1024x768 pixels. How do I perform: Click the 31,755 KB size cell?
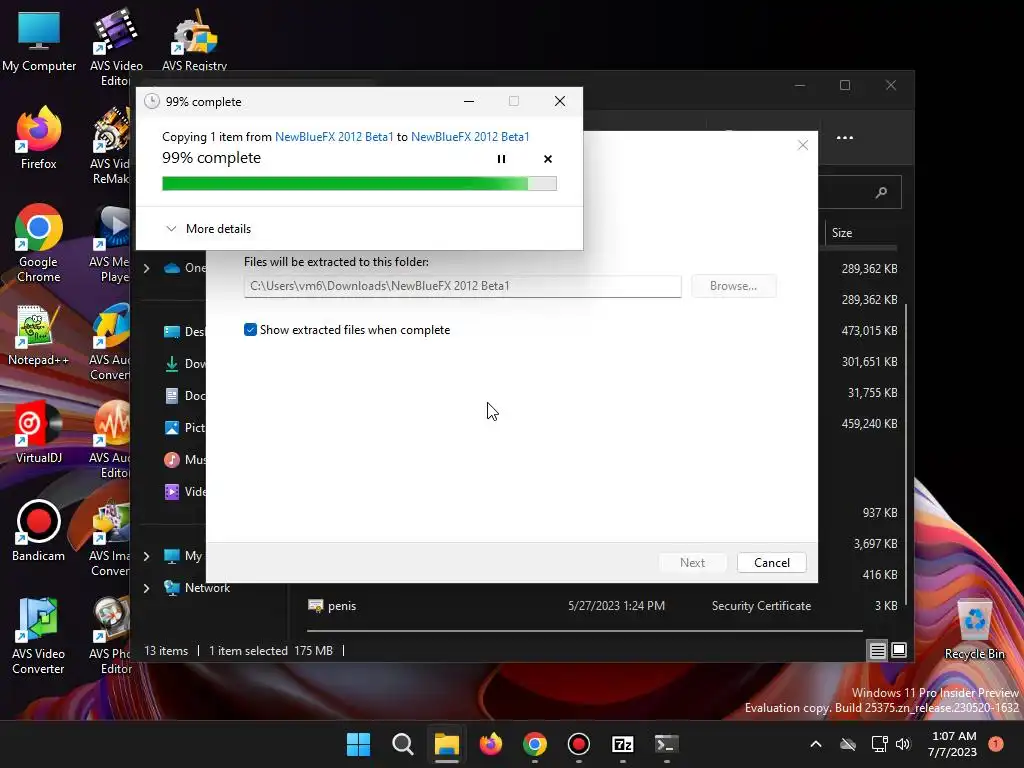(872, 392)
